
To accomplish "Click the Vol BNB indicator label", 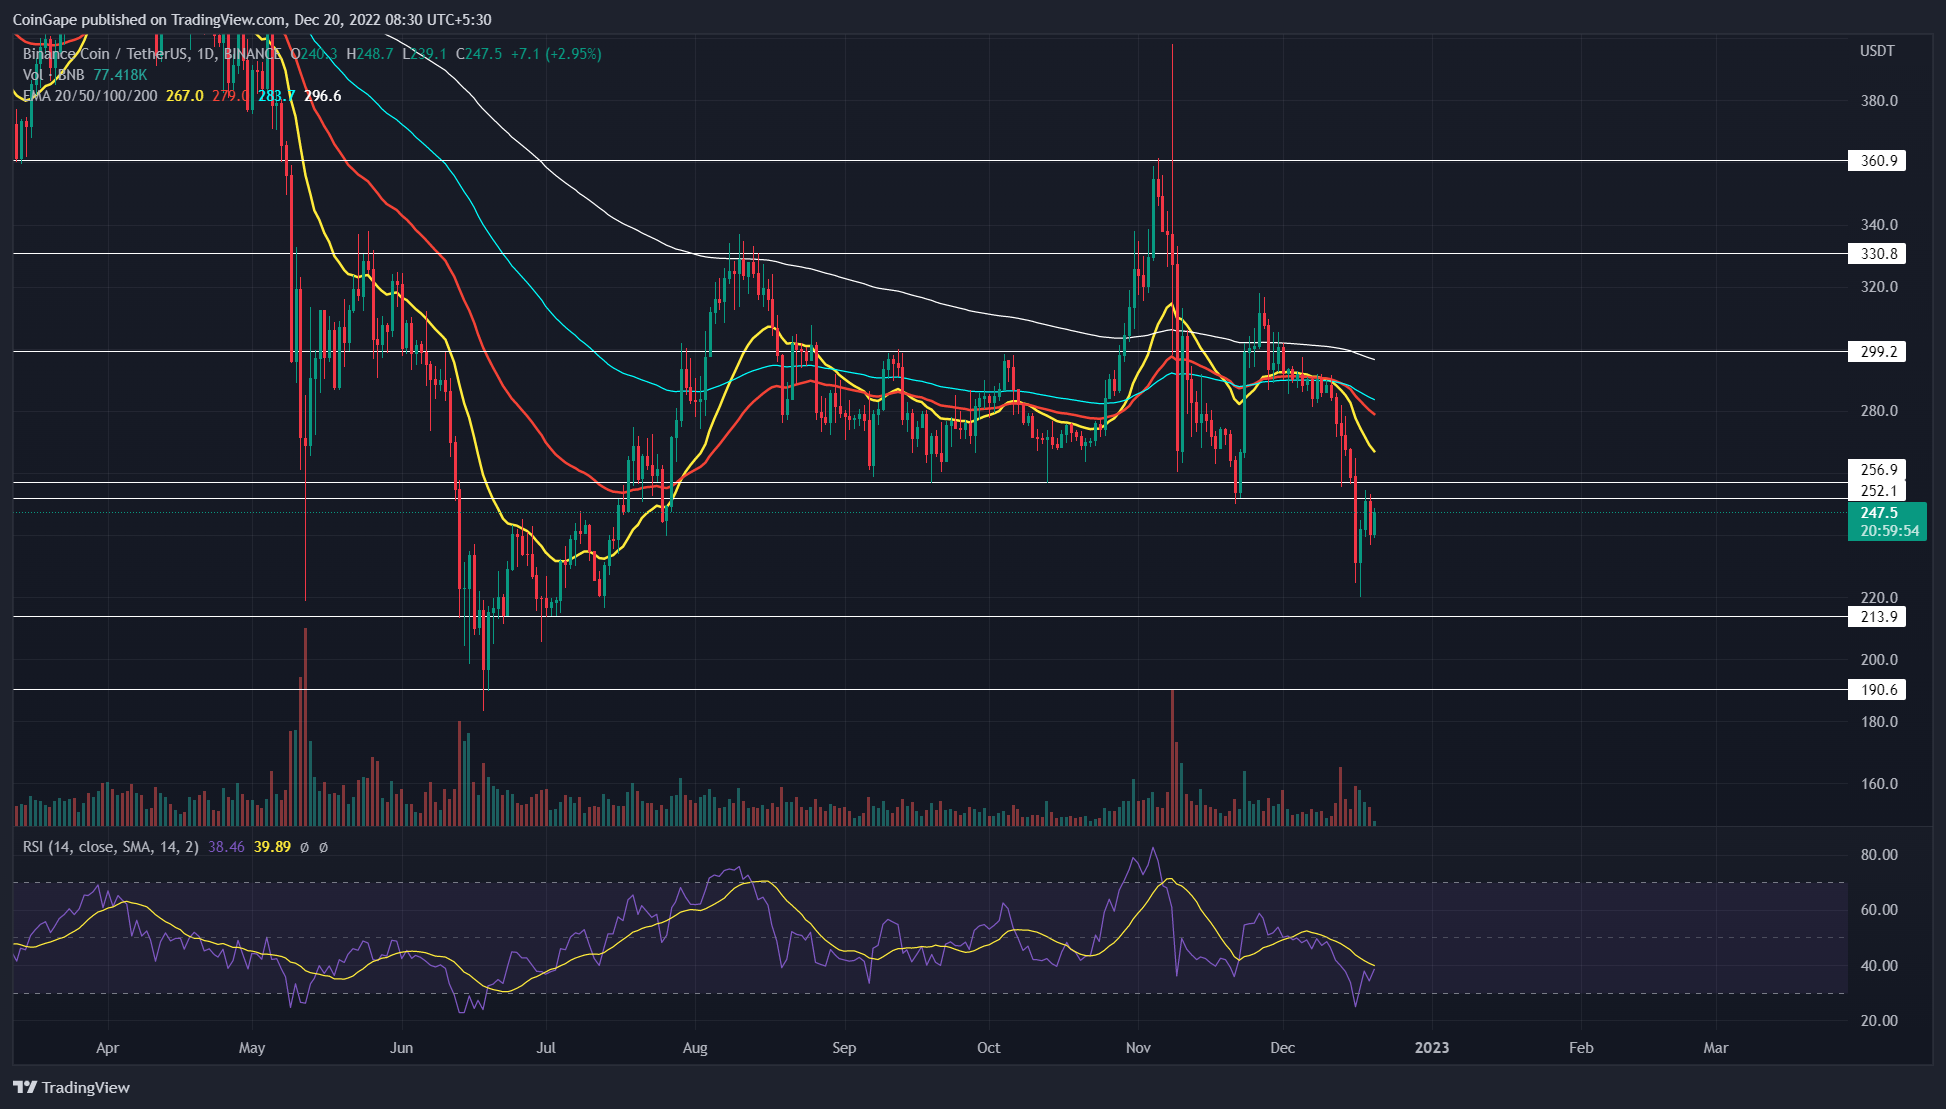I will 53,75.
